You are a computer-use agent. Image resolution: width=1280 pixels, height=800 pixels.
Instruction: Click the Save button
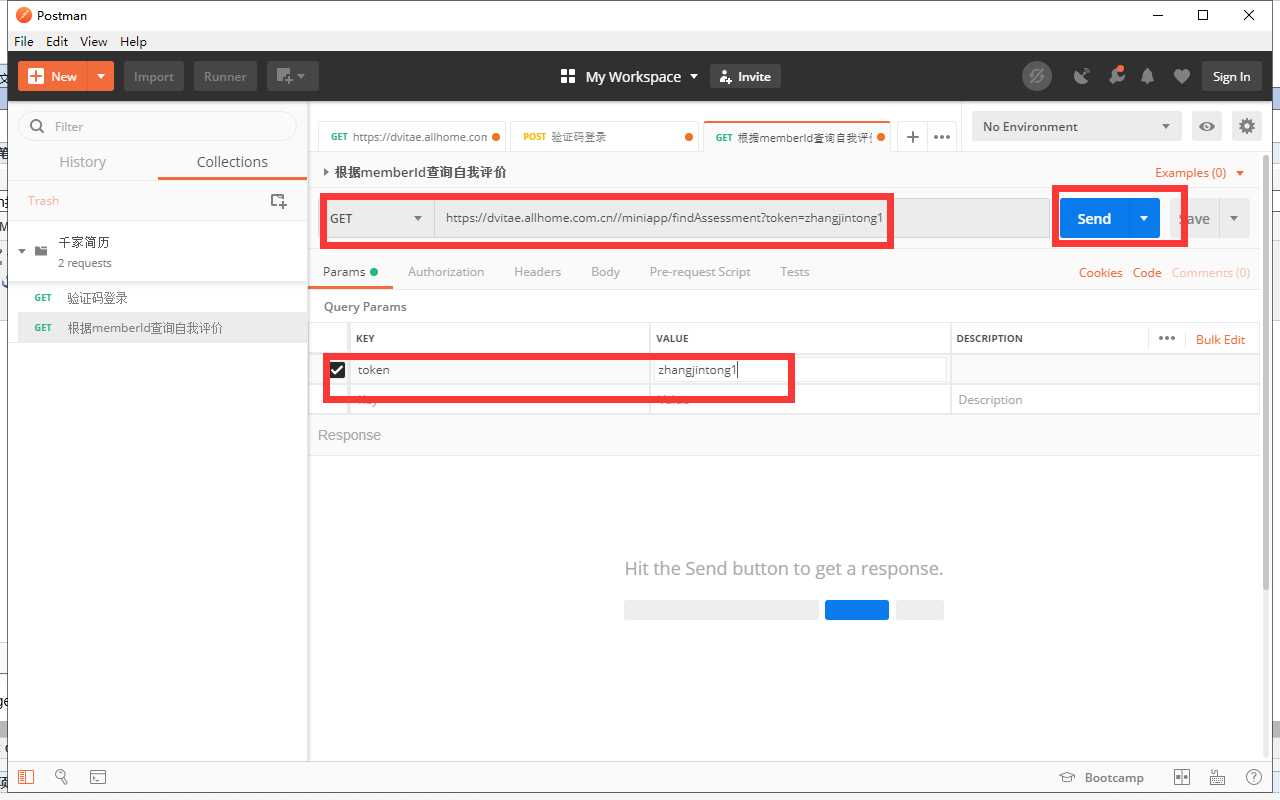pyautogui.click(x=1194, y=218)
